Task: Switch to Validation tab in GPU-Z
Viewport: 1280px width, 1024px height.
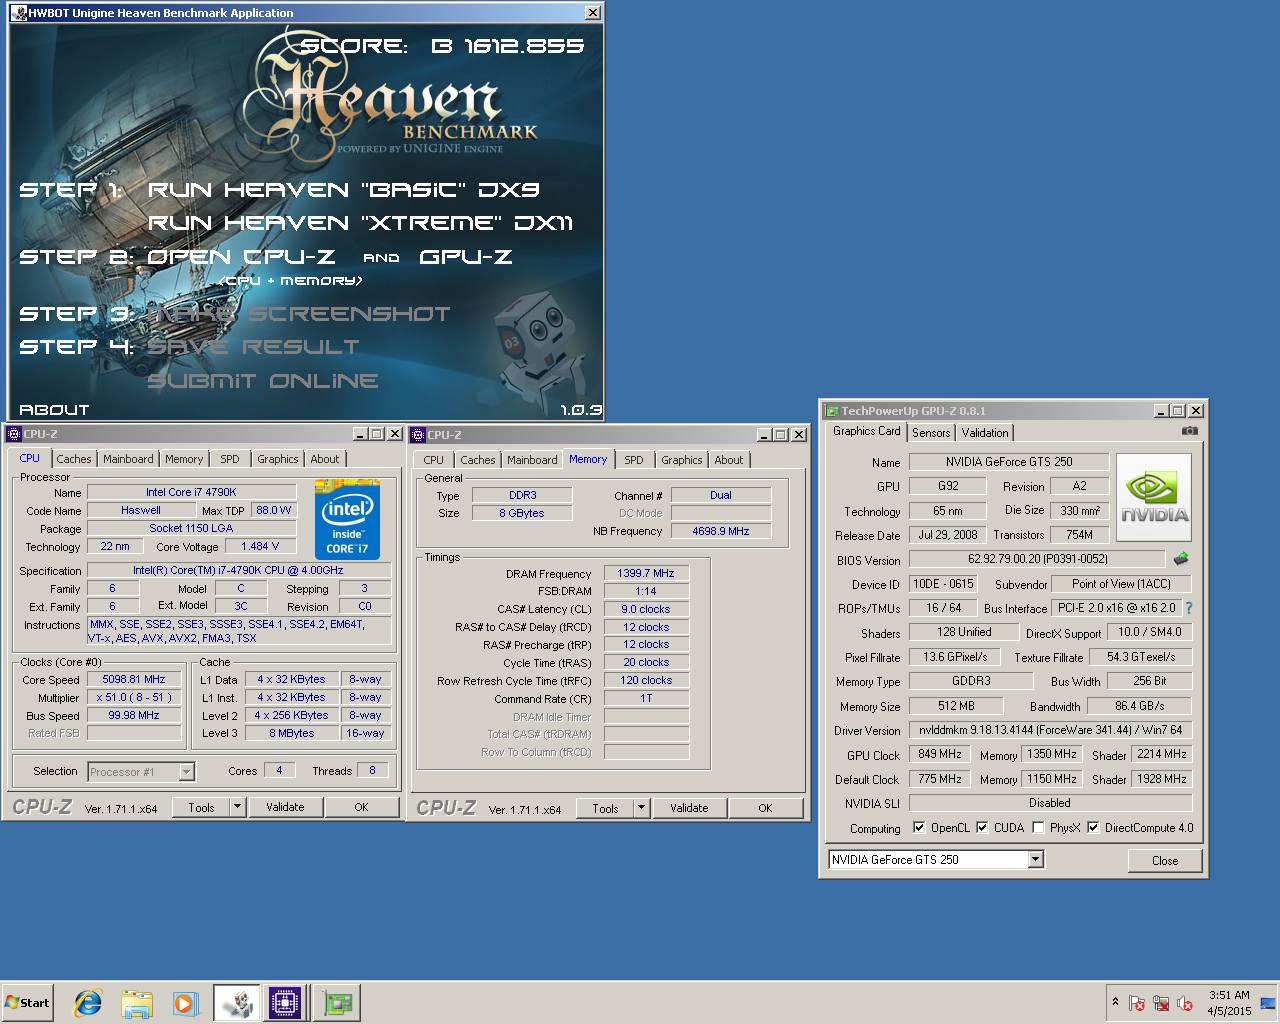Action: 985,433
